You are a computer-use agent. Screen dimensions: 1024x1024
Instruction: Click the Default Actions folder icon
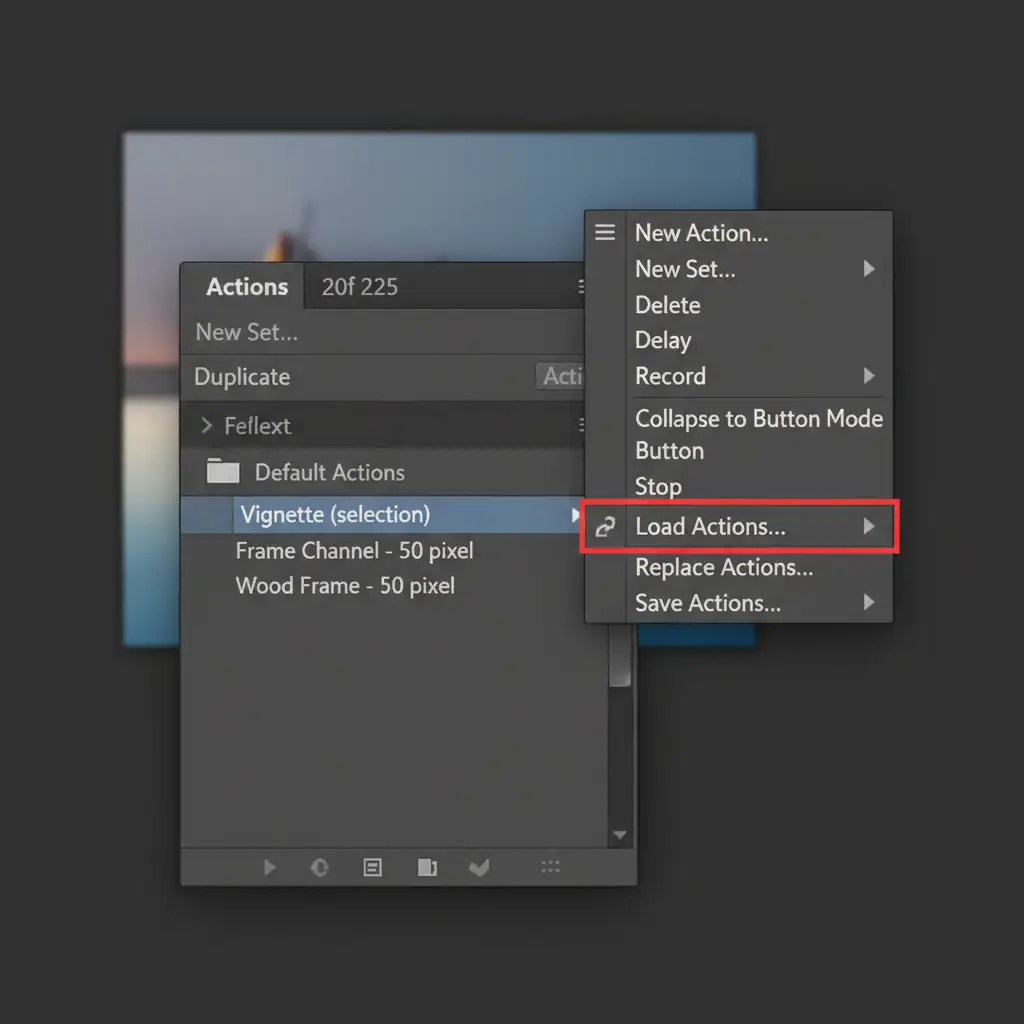[223, 472]
